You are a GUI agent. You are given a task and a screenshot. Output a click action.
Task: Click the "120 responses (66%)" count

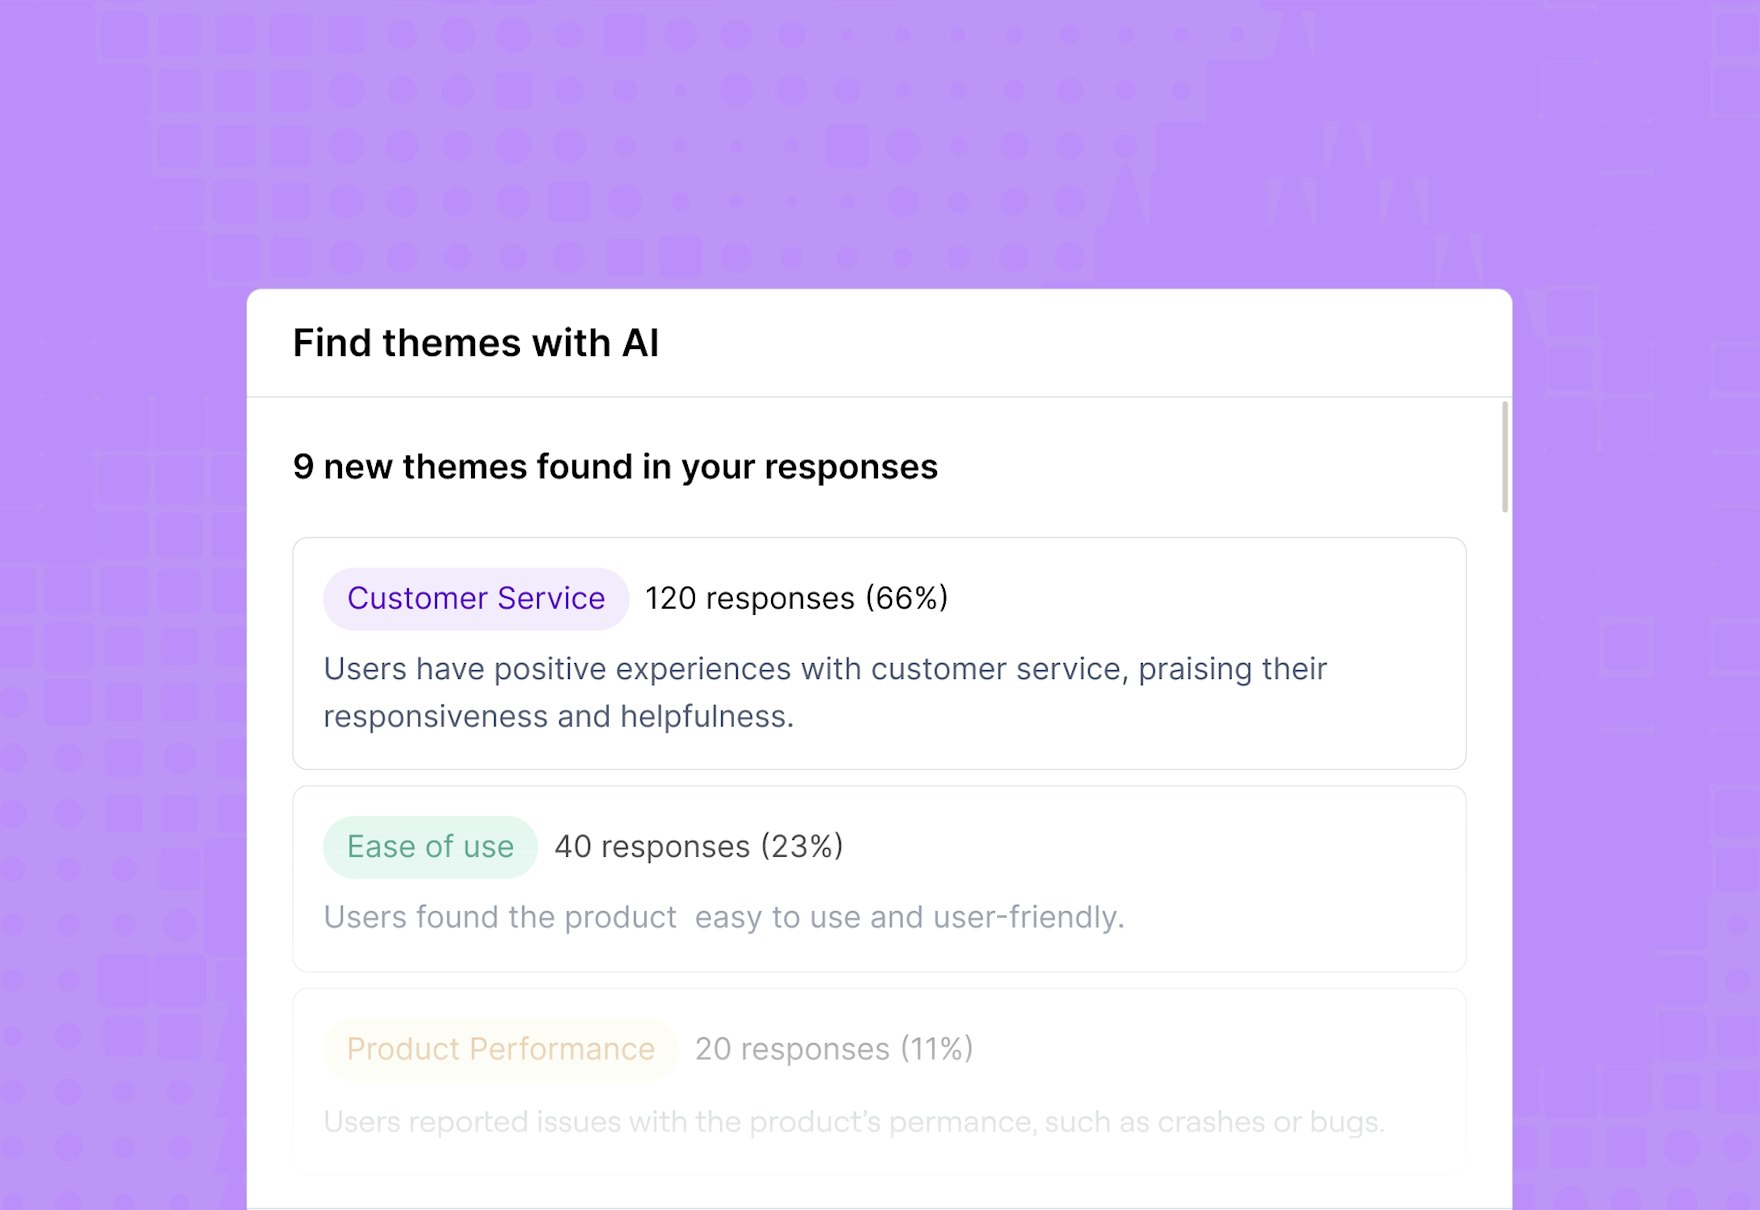coord(796,598)
